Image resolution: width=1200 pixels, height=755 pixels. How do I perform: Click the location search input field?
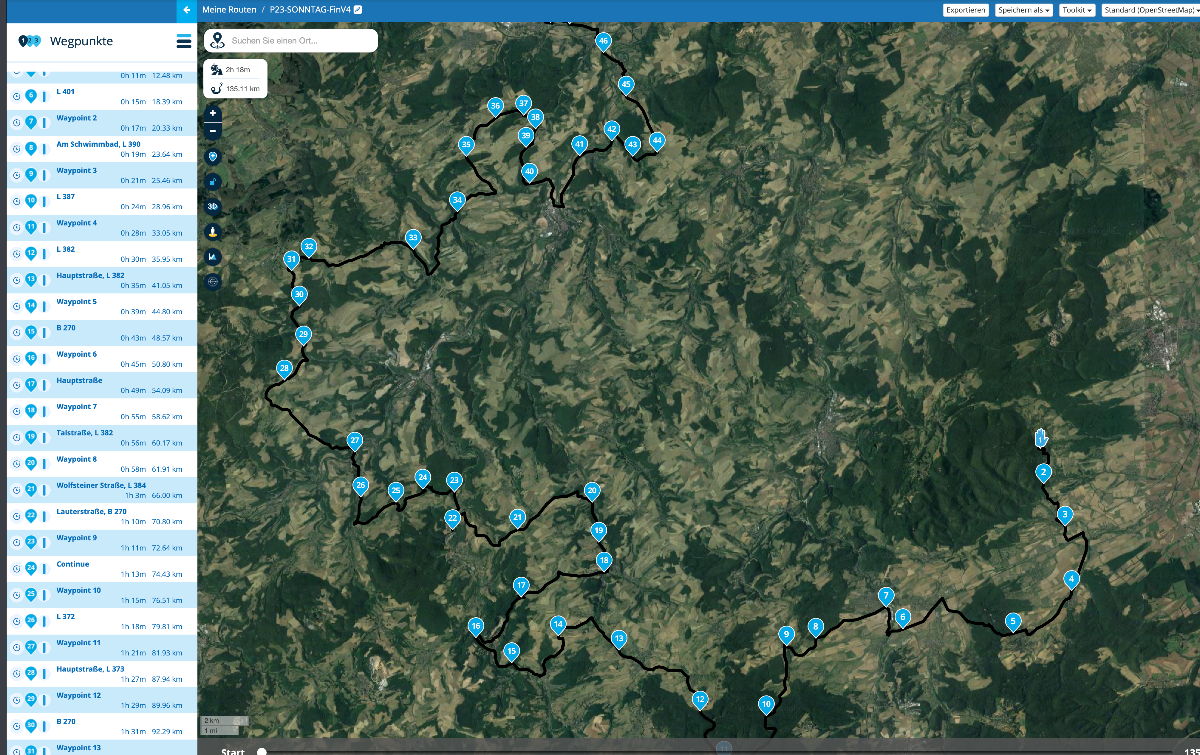(300, 41)
